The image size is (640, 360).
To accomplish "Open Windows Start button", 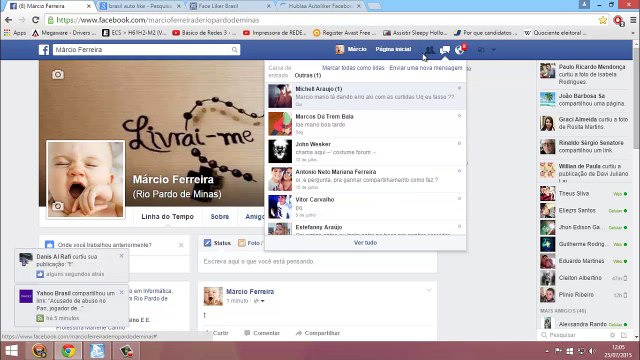I will 11,351.
